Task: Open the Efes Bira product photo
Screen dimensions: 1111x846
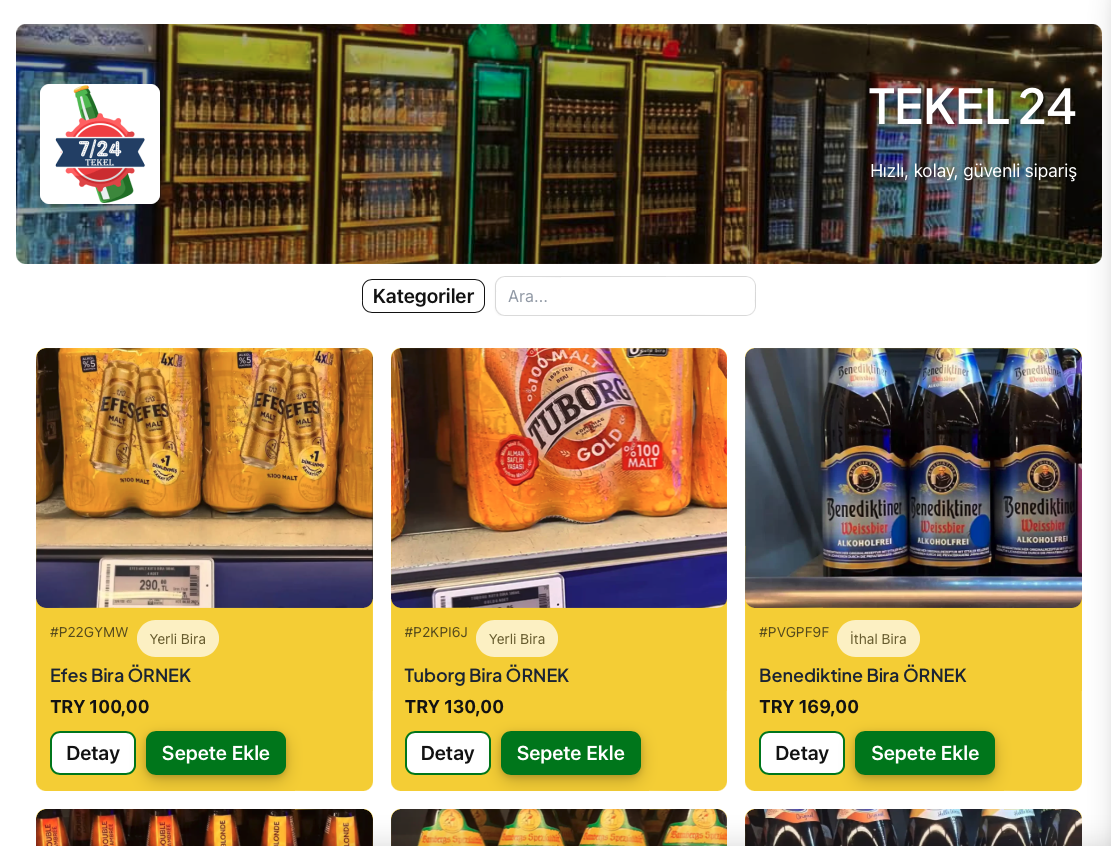Action: point(204,478)
